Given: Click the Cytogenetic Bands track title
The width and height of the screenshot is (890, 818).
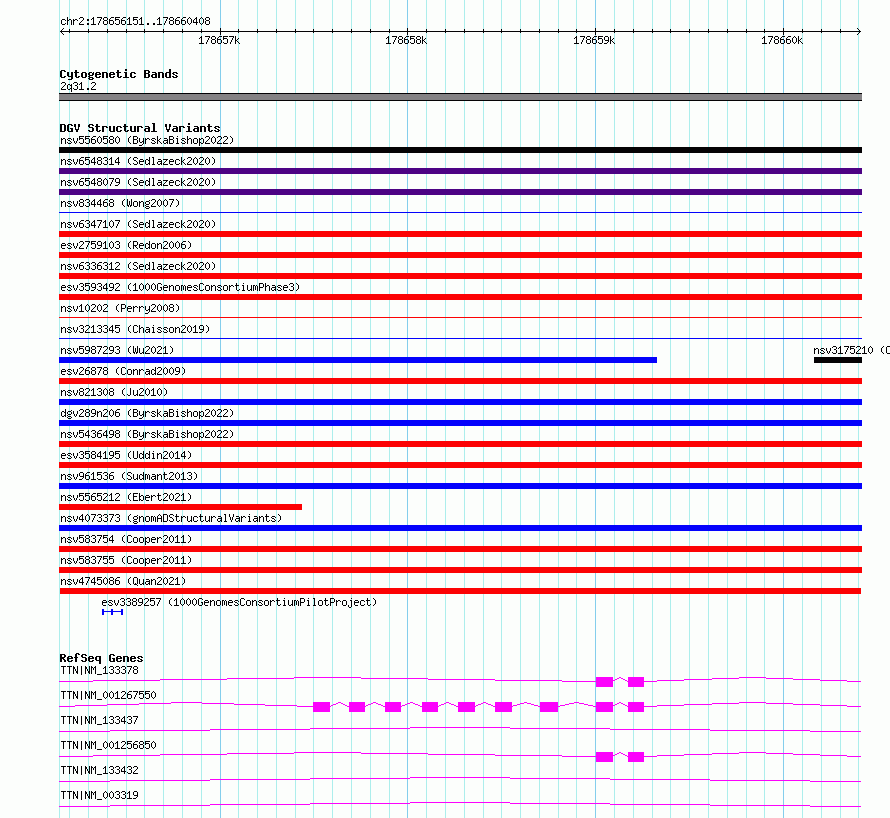Looking at the screenshot, I should pos(119,74).
